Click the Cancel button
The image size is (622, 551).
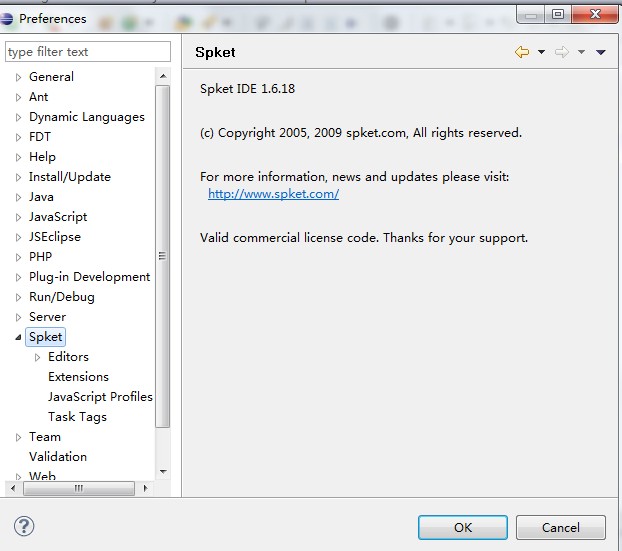pos(561,528)
